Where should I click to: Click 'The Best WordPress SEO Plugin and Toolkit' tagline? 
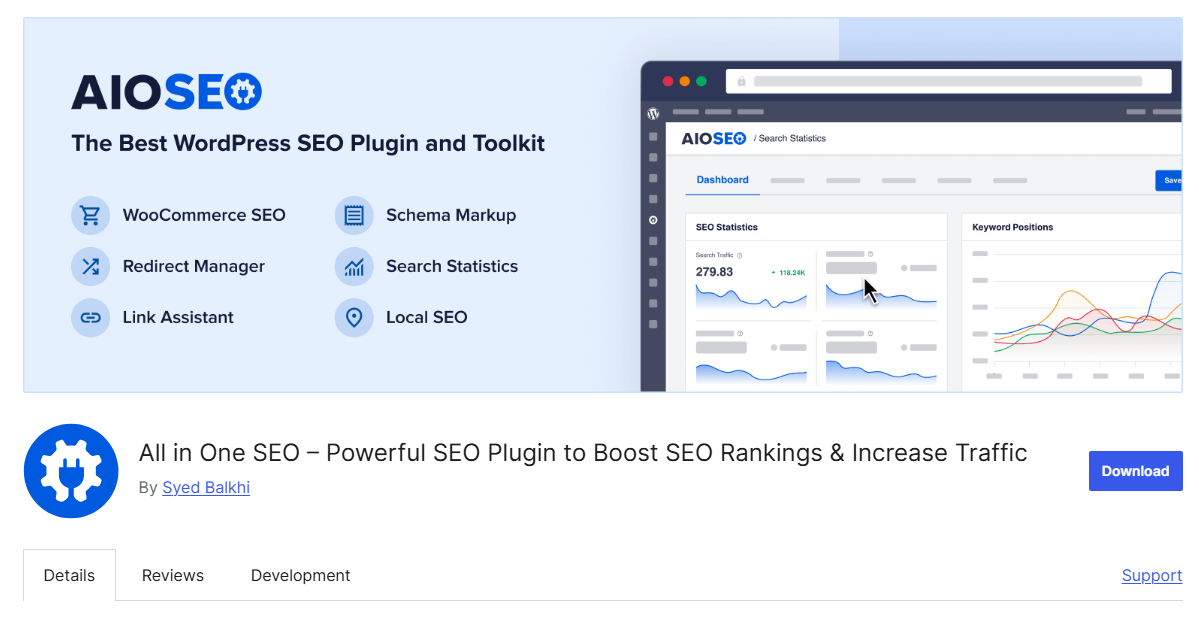(x=308, y=143)
